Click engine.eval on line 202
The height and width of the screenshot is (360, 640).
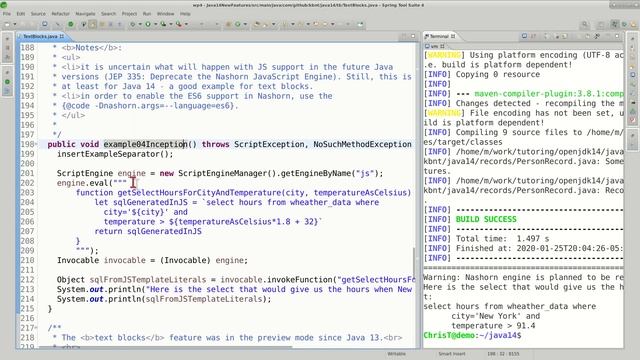[x=82, y=183]
